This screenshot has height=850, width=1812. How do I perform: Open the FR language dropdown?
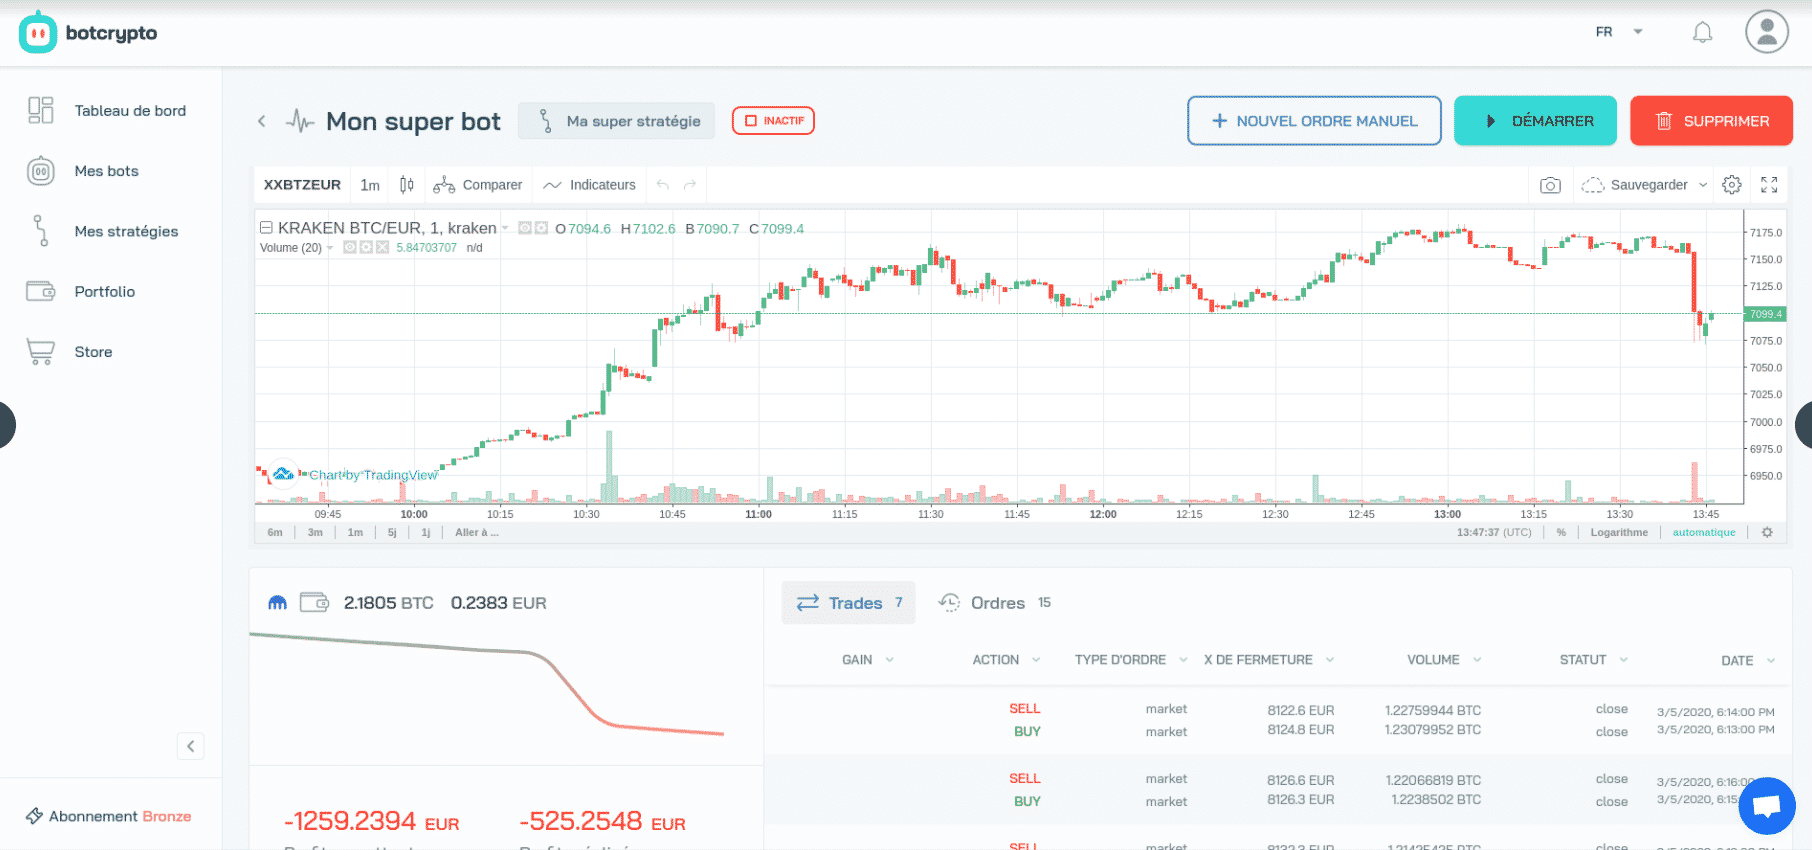1619,32
